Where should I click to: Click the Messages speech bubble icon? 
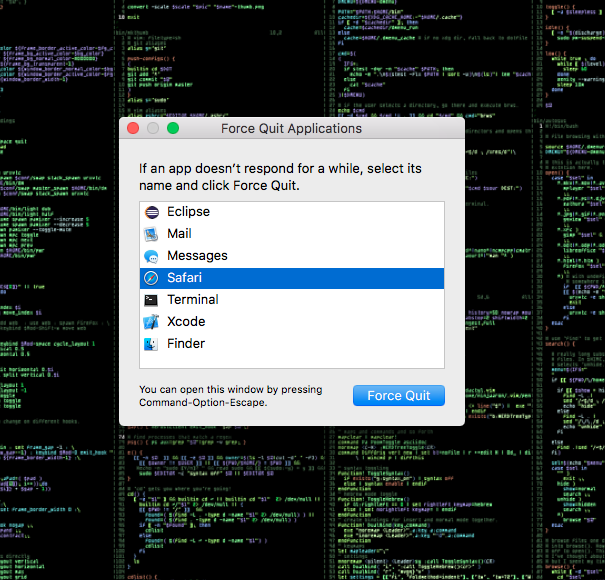(151, 256)
